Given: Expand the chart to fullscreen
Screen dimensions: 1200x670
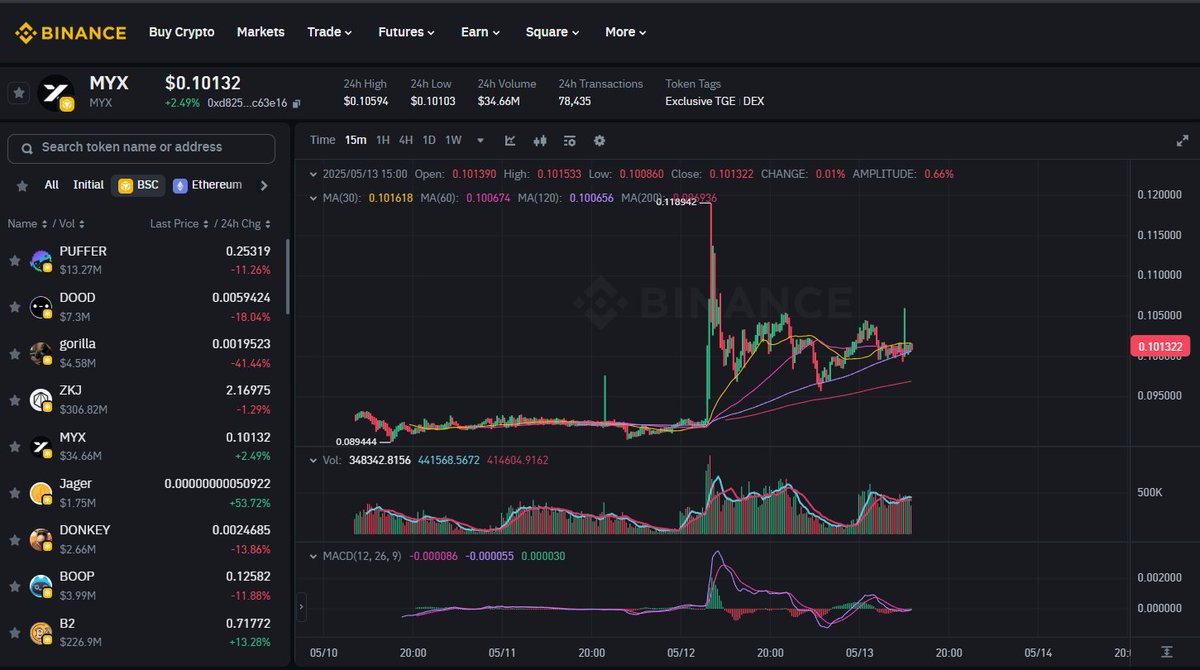Looking at the screenshot, I should pyautogui.click(x=1182, y=141).
